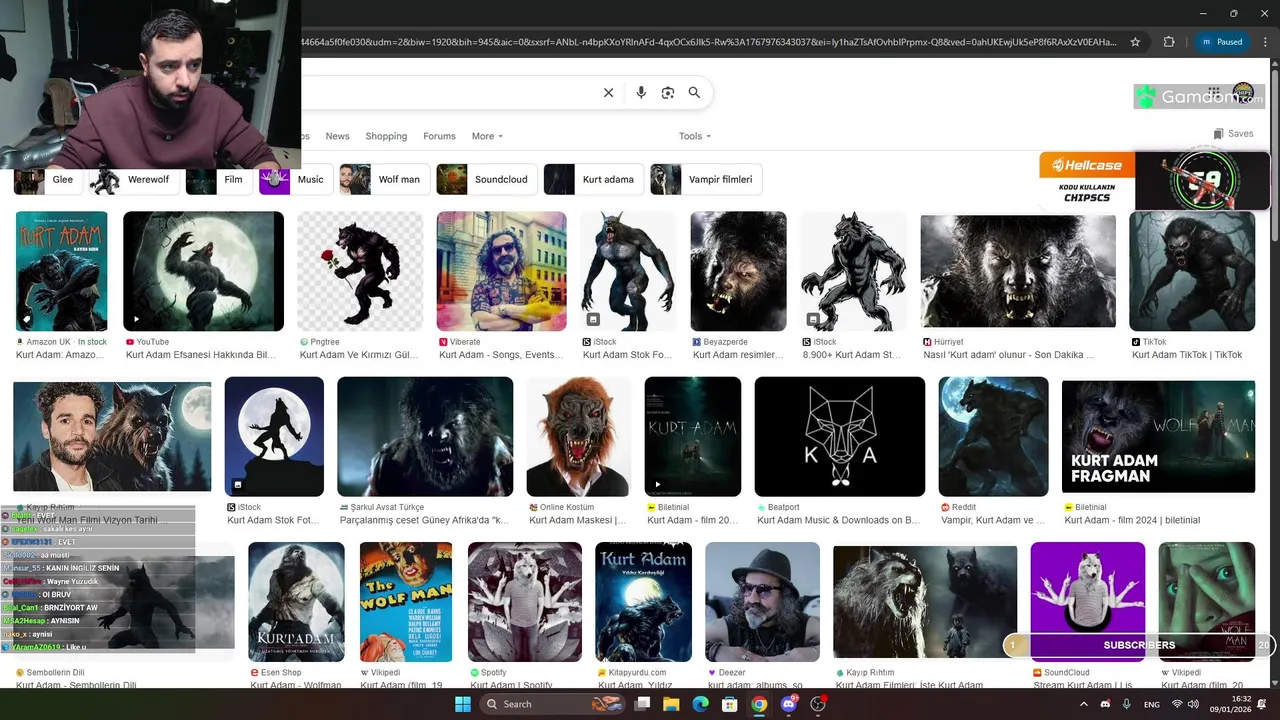This screenshot has width=1280, height=720.
Task: Open Kitapyurdu Kurt Adam book cover
Action: pyautogui.click(x=644, y=602)
